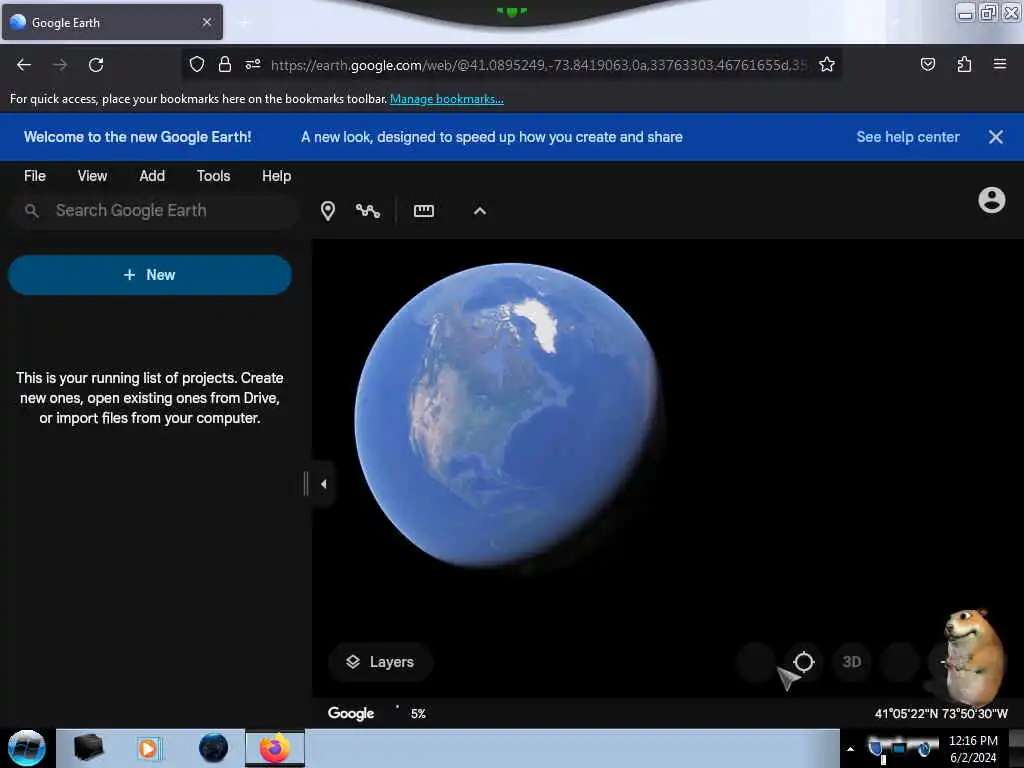Click the search magnifier icon
This screenshot has width=1024, height=768.
click(31, 210)
